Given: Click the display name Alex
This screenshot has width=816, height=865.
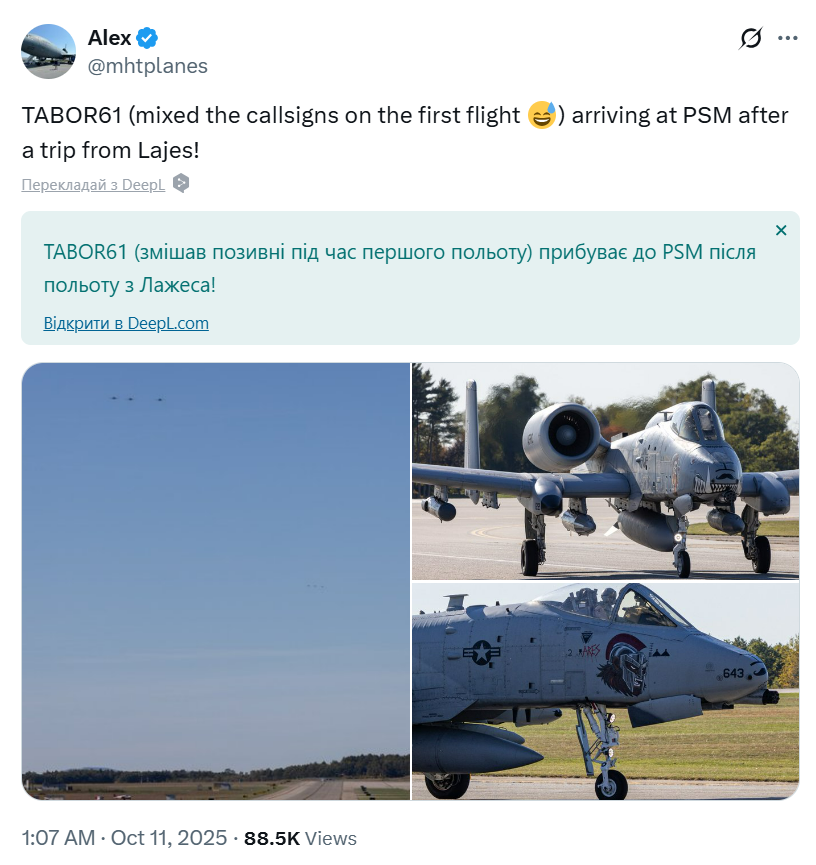Looking at the screenshot, I should tap(109, 38).
